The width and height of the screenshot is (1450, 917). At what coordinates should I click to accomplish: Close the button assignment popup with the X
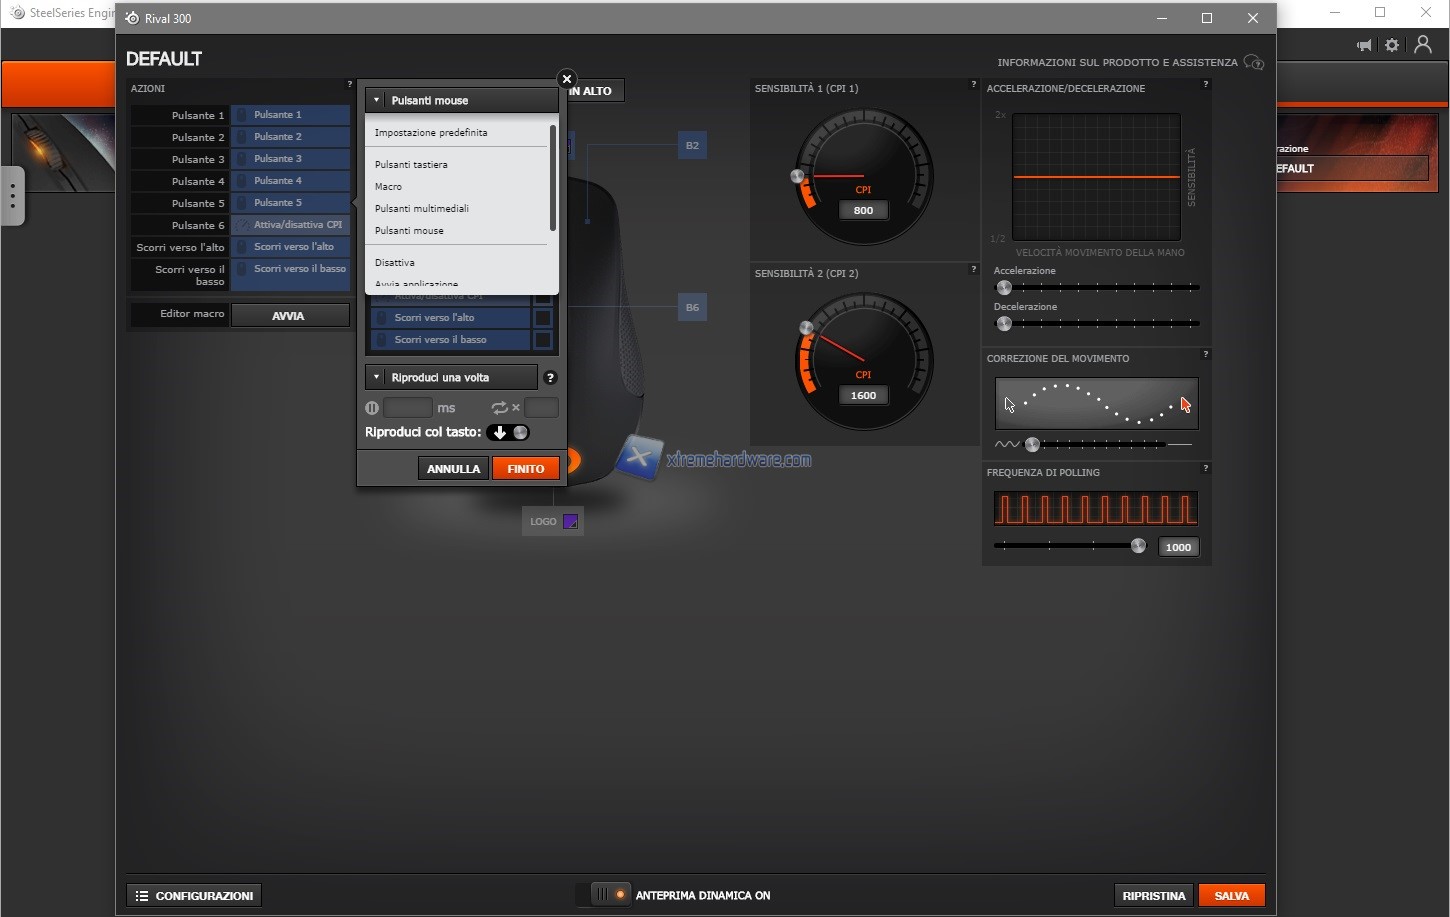point(567,79)
